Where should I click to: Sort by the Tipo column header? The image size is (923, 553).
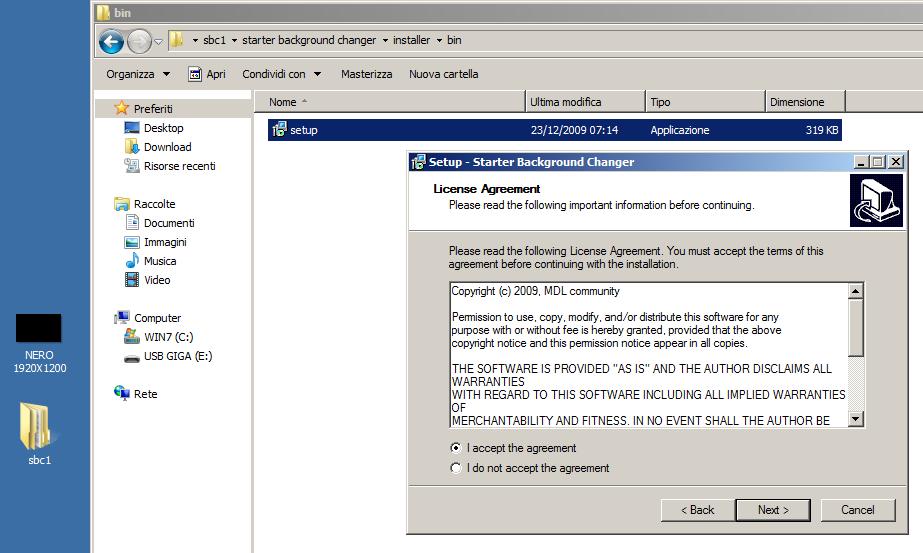(x=705, y=102)
